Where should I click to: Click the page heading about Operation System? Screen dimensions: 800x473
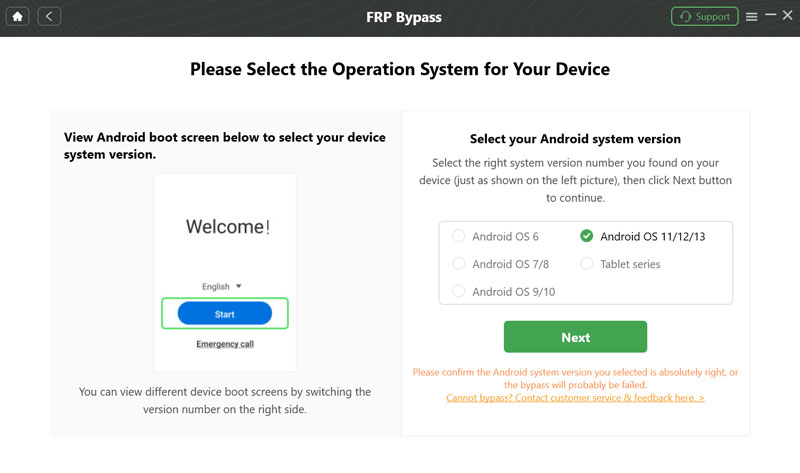pyautogui.click(x=400, y=70)
